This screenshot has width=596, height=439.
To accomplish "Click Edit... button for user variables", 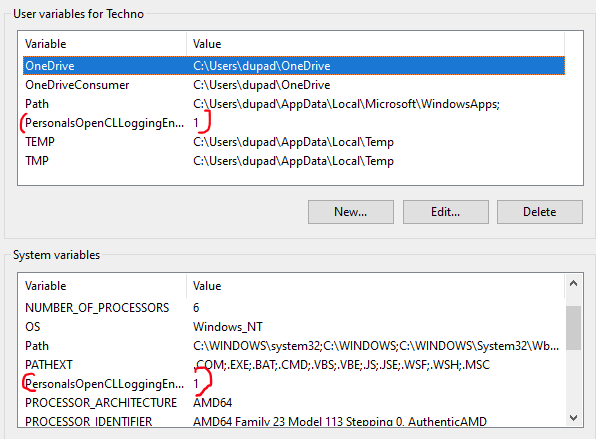I will coord(445,212).
